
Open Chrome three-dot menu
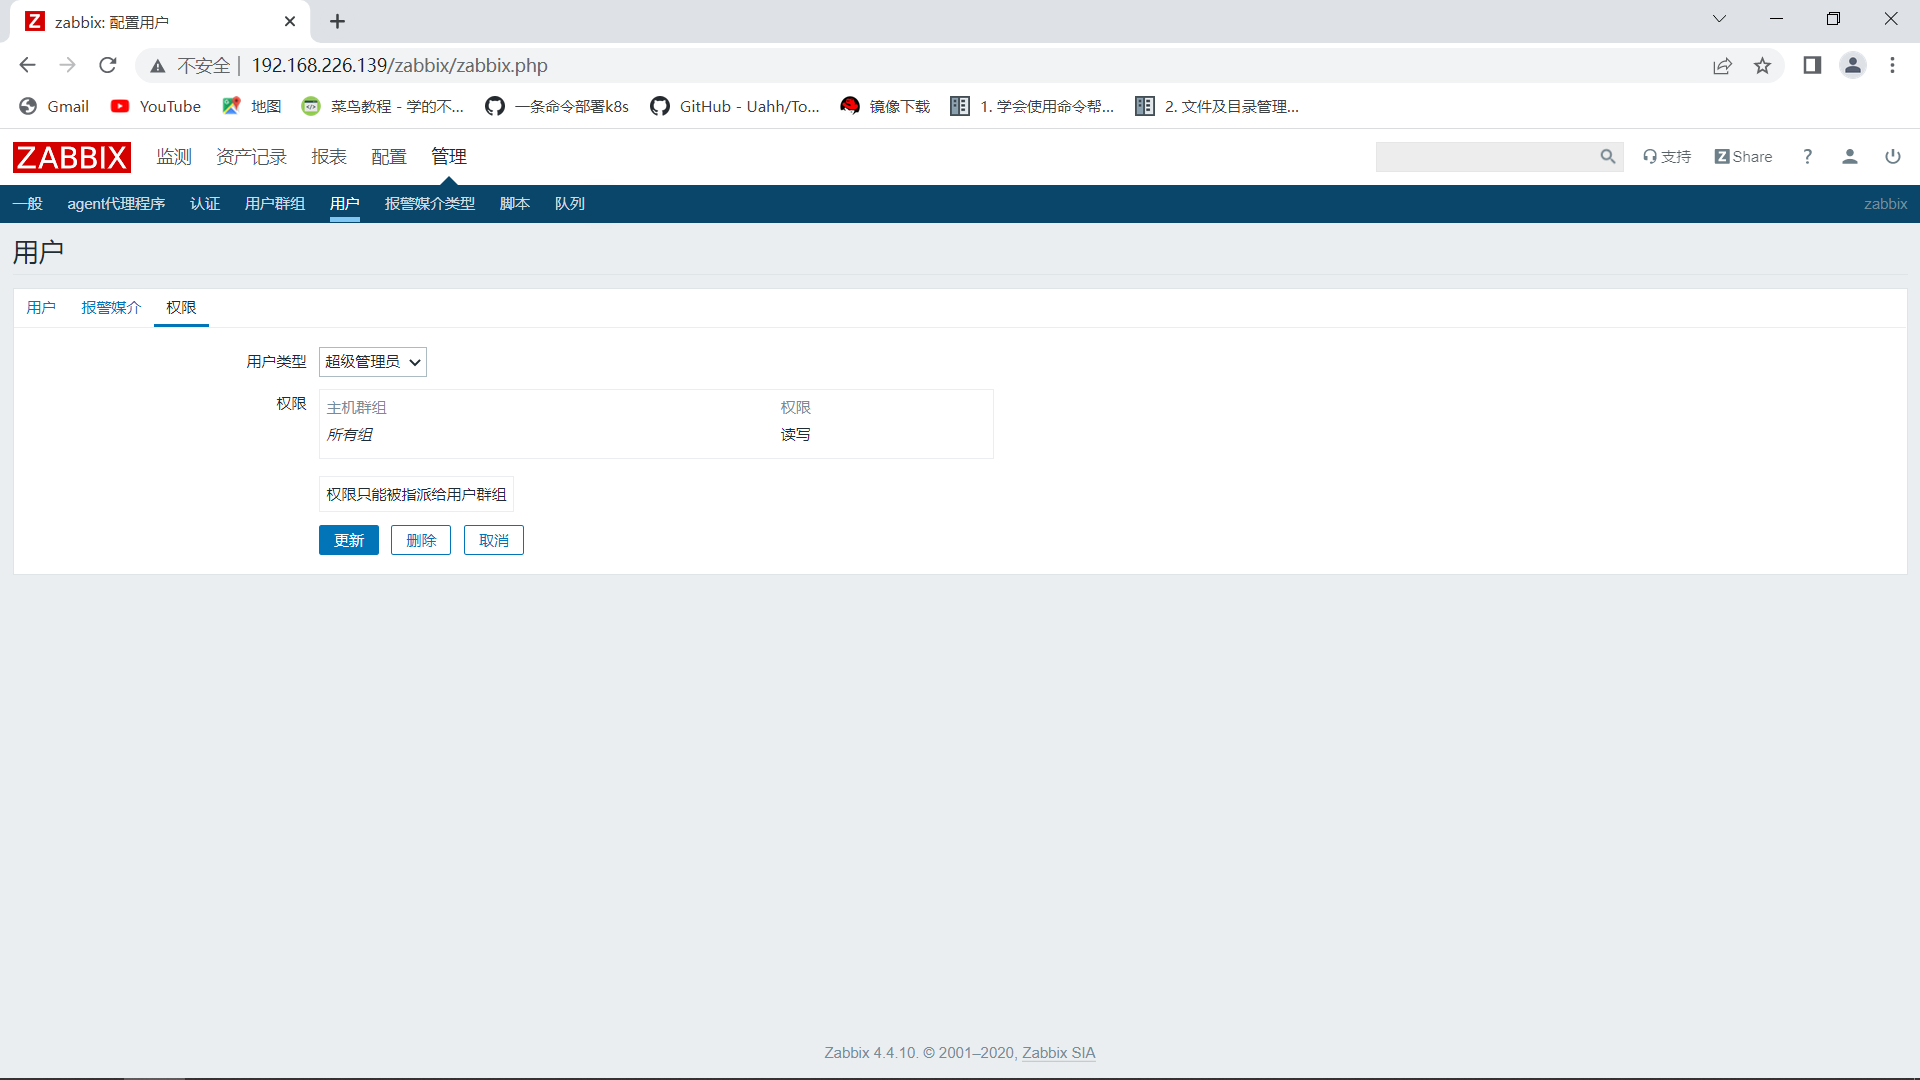click(x=1892, y=66)
